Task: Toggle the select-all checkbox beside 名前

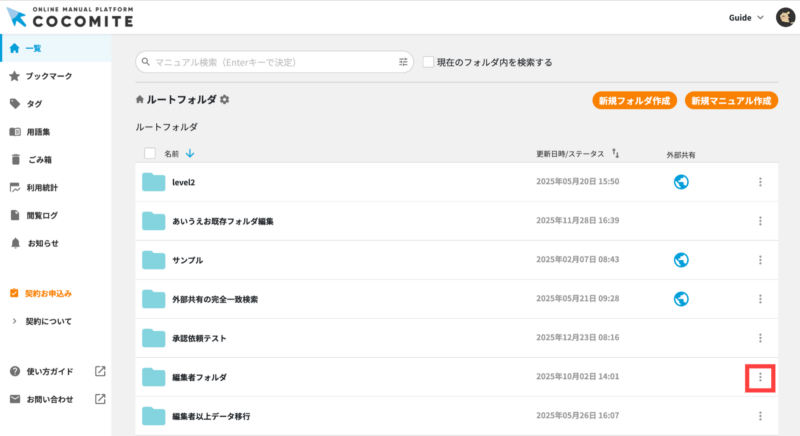Action: click(150, 154)
